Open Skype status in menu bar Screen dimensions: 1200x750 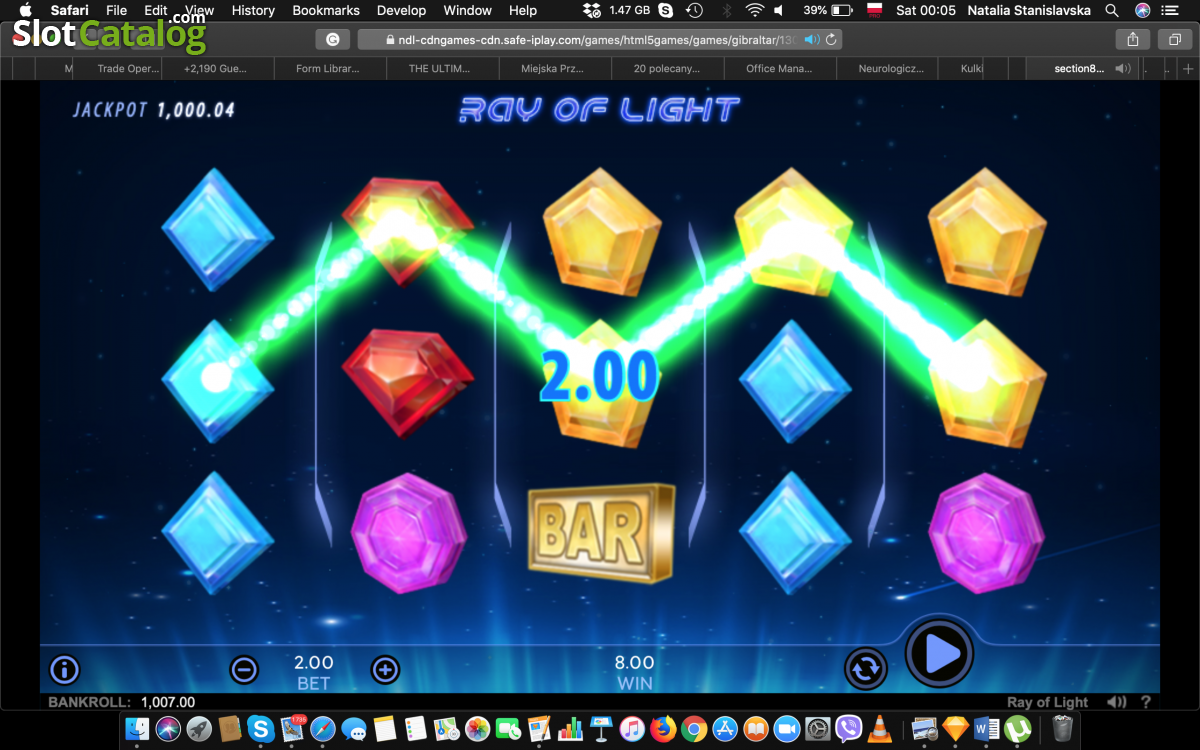tap(665, 10)
